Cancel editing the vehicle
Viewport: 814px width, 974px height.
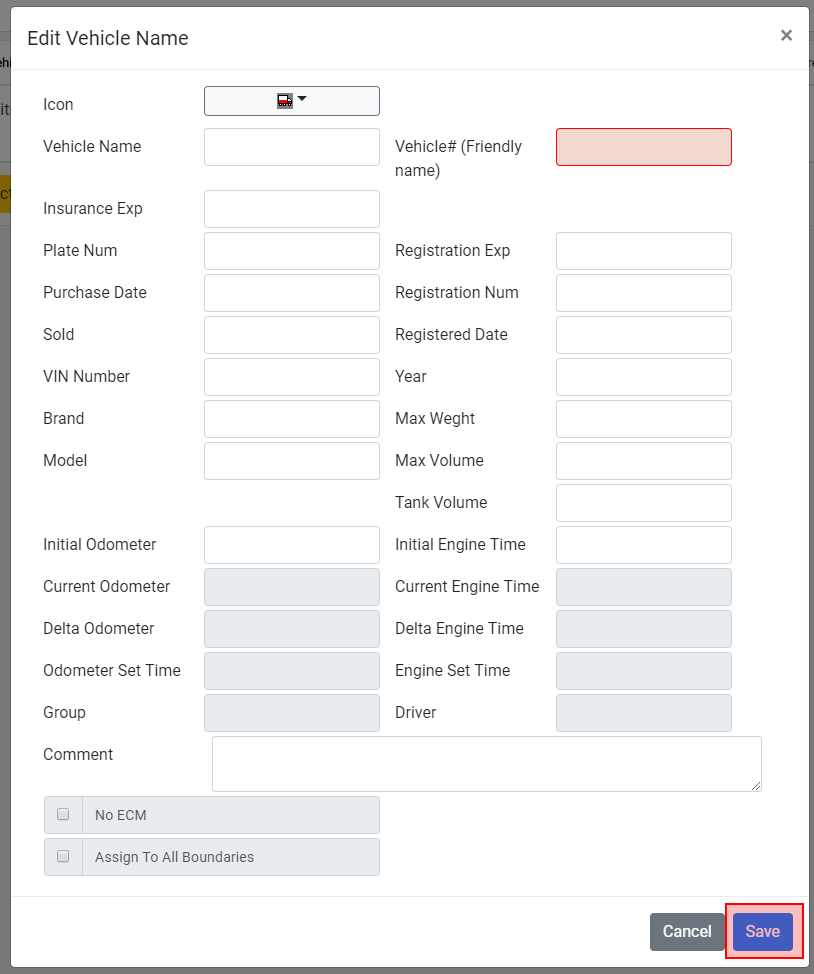coord(687,931)
